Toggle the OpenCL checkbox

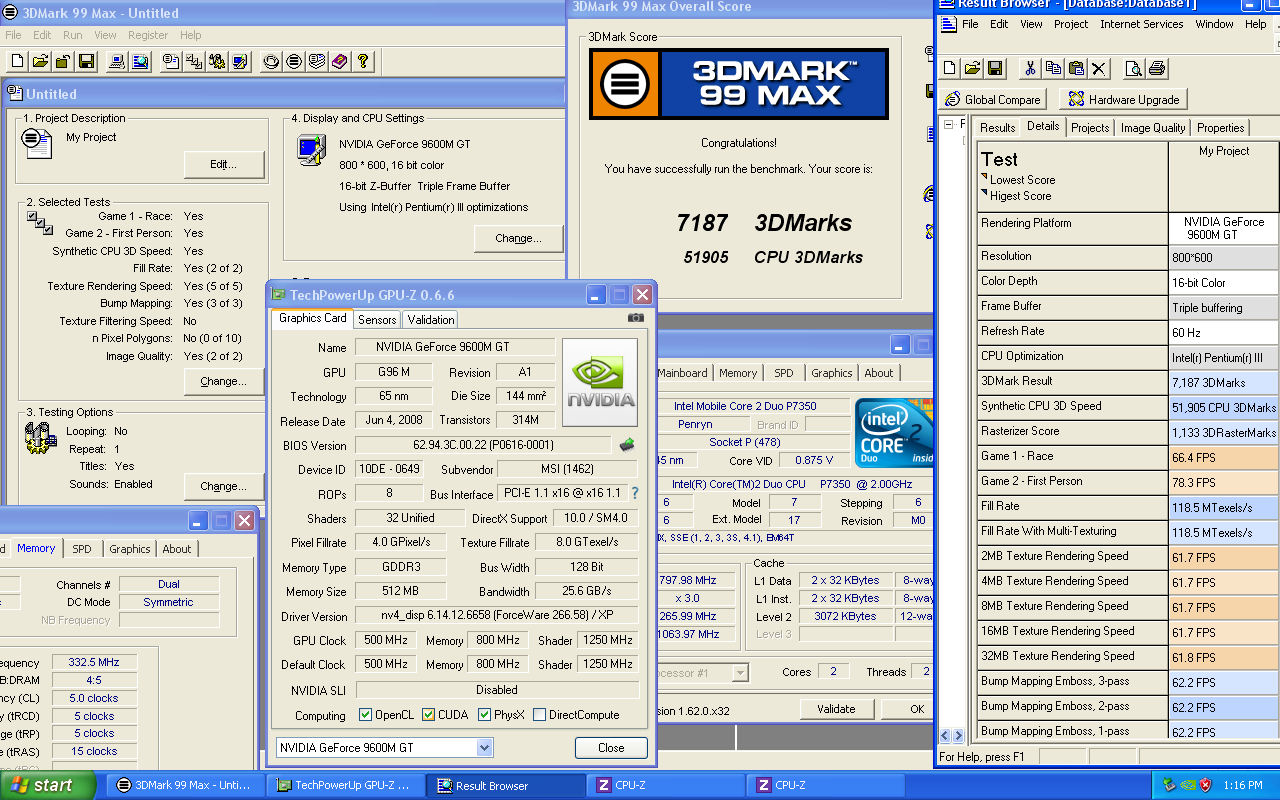[x=366, y=715]
